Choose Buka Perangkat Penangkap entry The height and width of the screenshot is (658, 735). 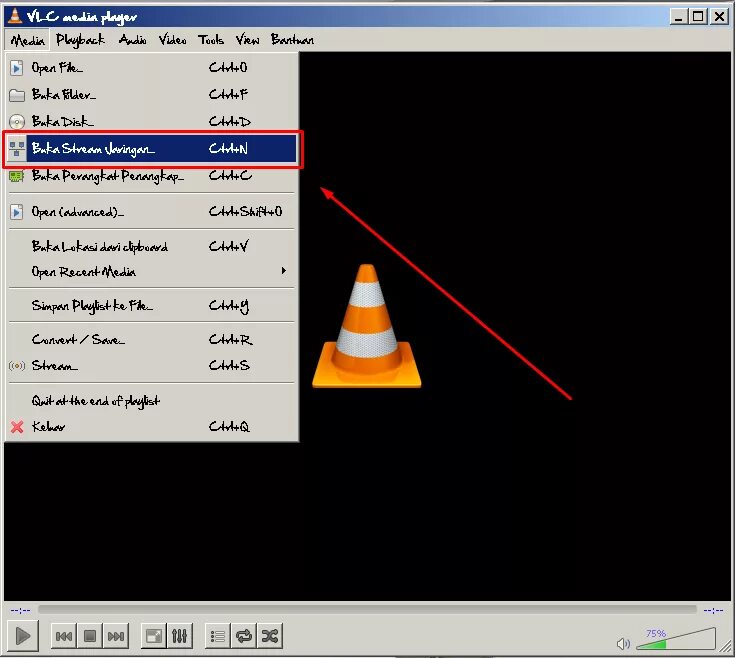[152, 176]
